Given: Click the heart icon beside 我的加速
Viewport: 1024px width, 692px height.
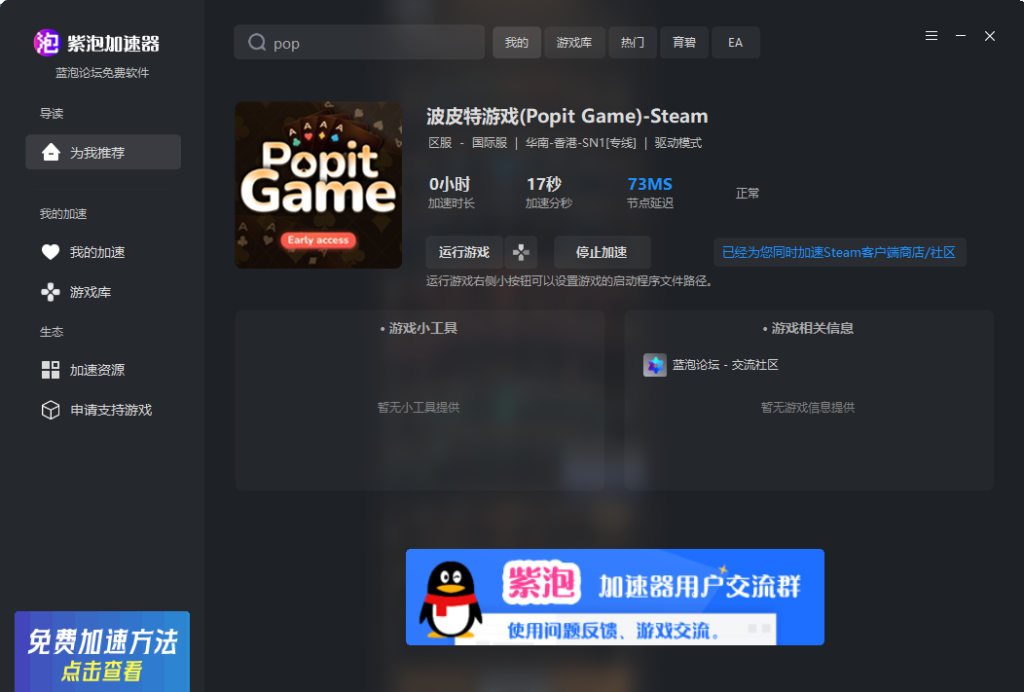Looking at the screenshot, I should [x=50, y=252].
